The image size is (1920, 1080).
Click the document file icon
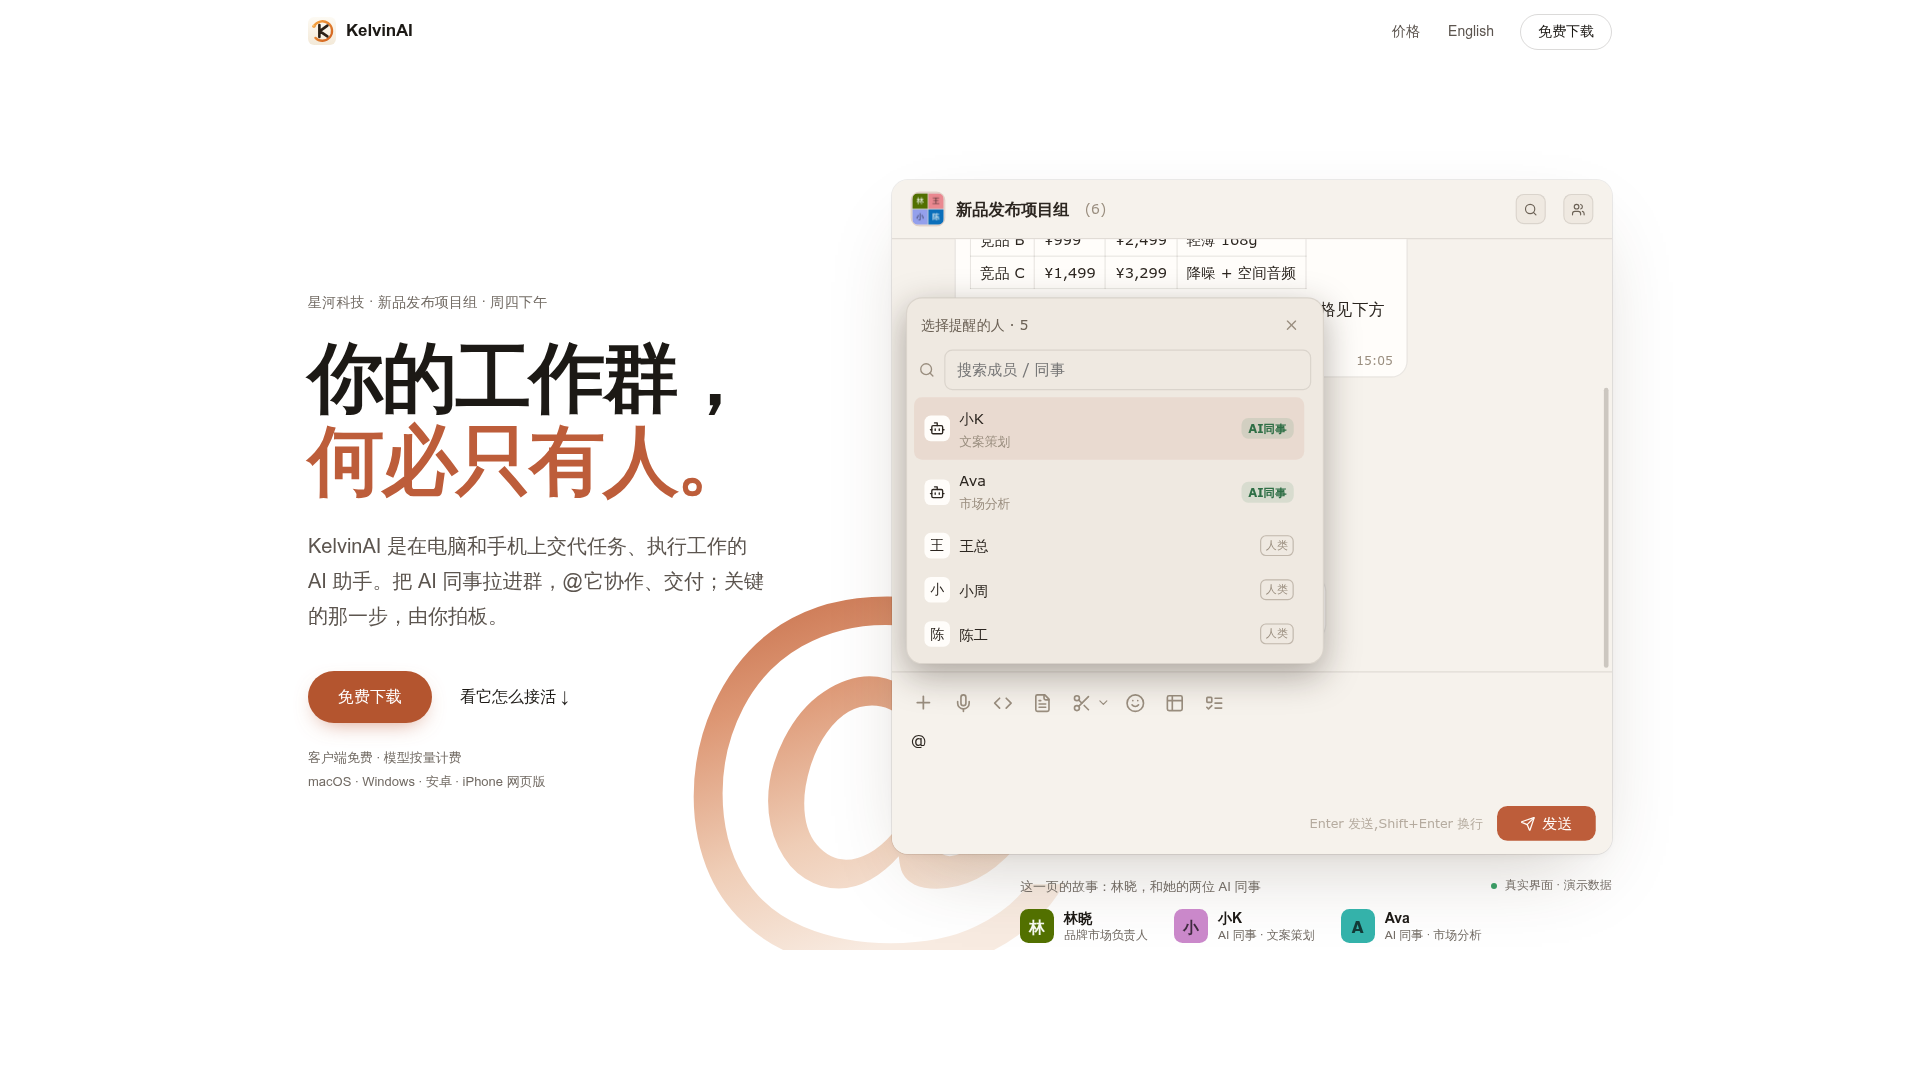click(x=1042, y=703)
